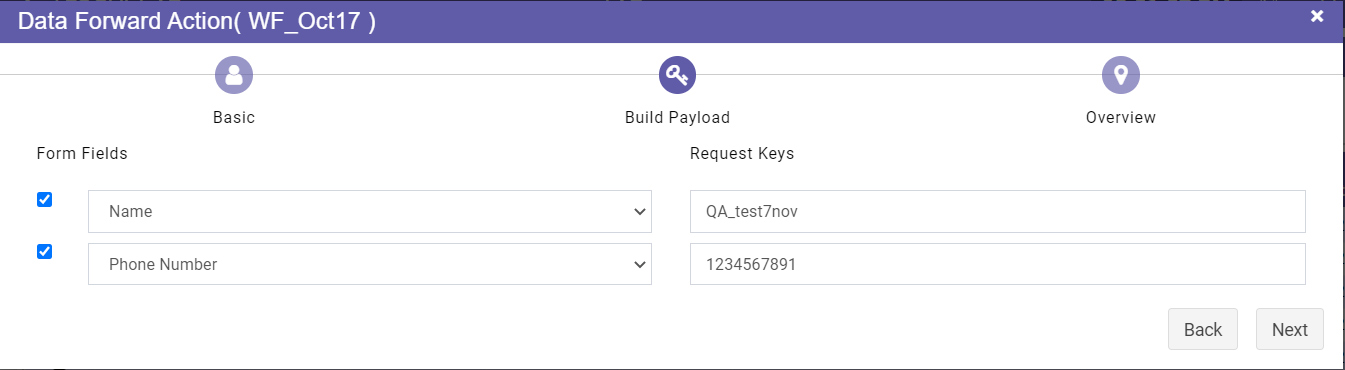
Task: Focus the QA_test7nov request key field
Action: tap(998, 212)
